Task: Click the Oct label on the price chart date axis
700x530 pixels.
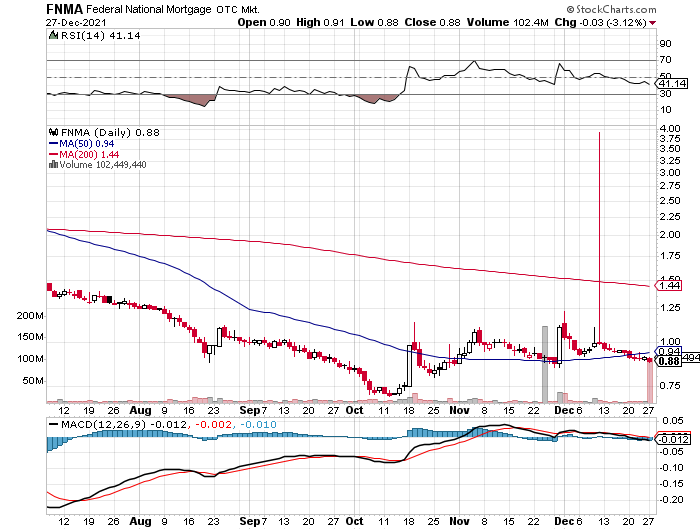Action: [x=354, y=410]
